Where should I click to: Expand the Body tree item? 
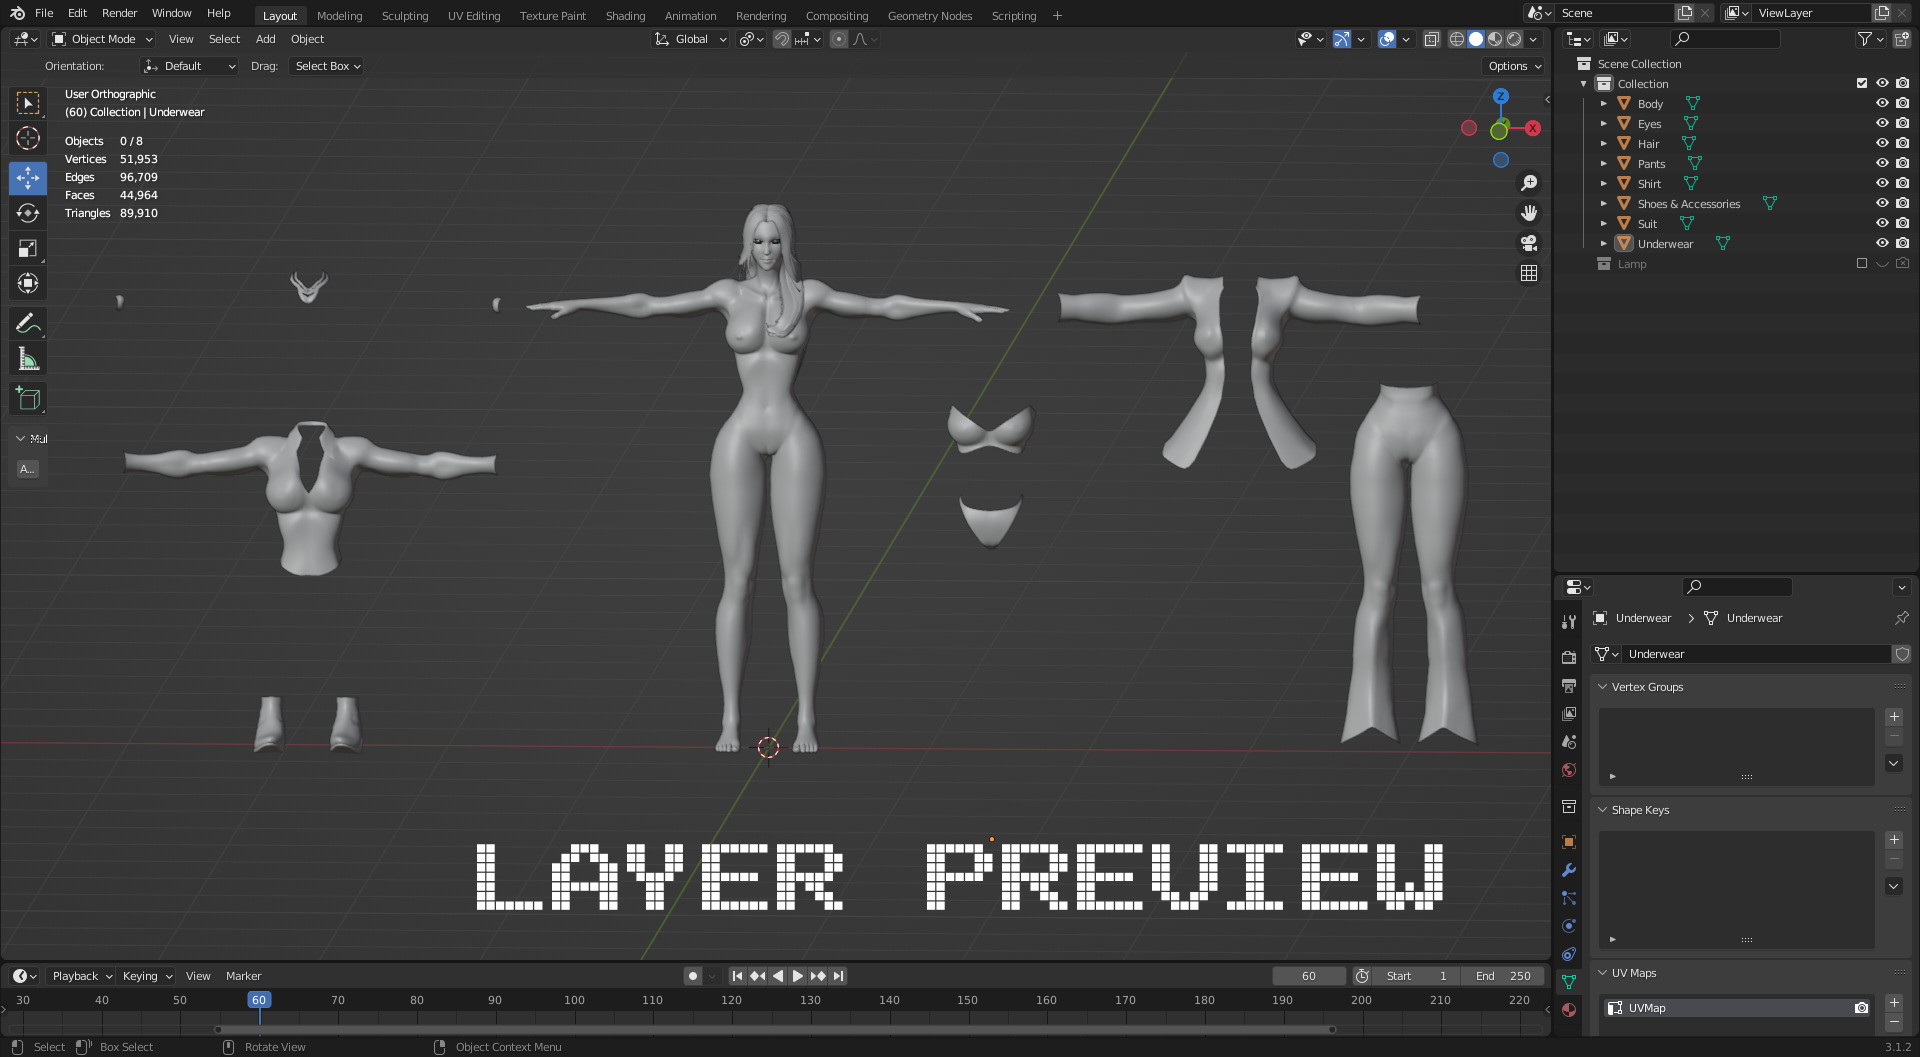1604,104
